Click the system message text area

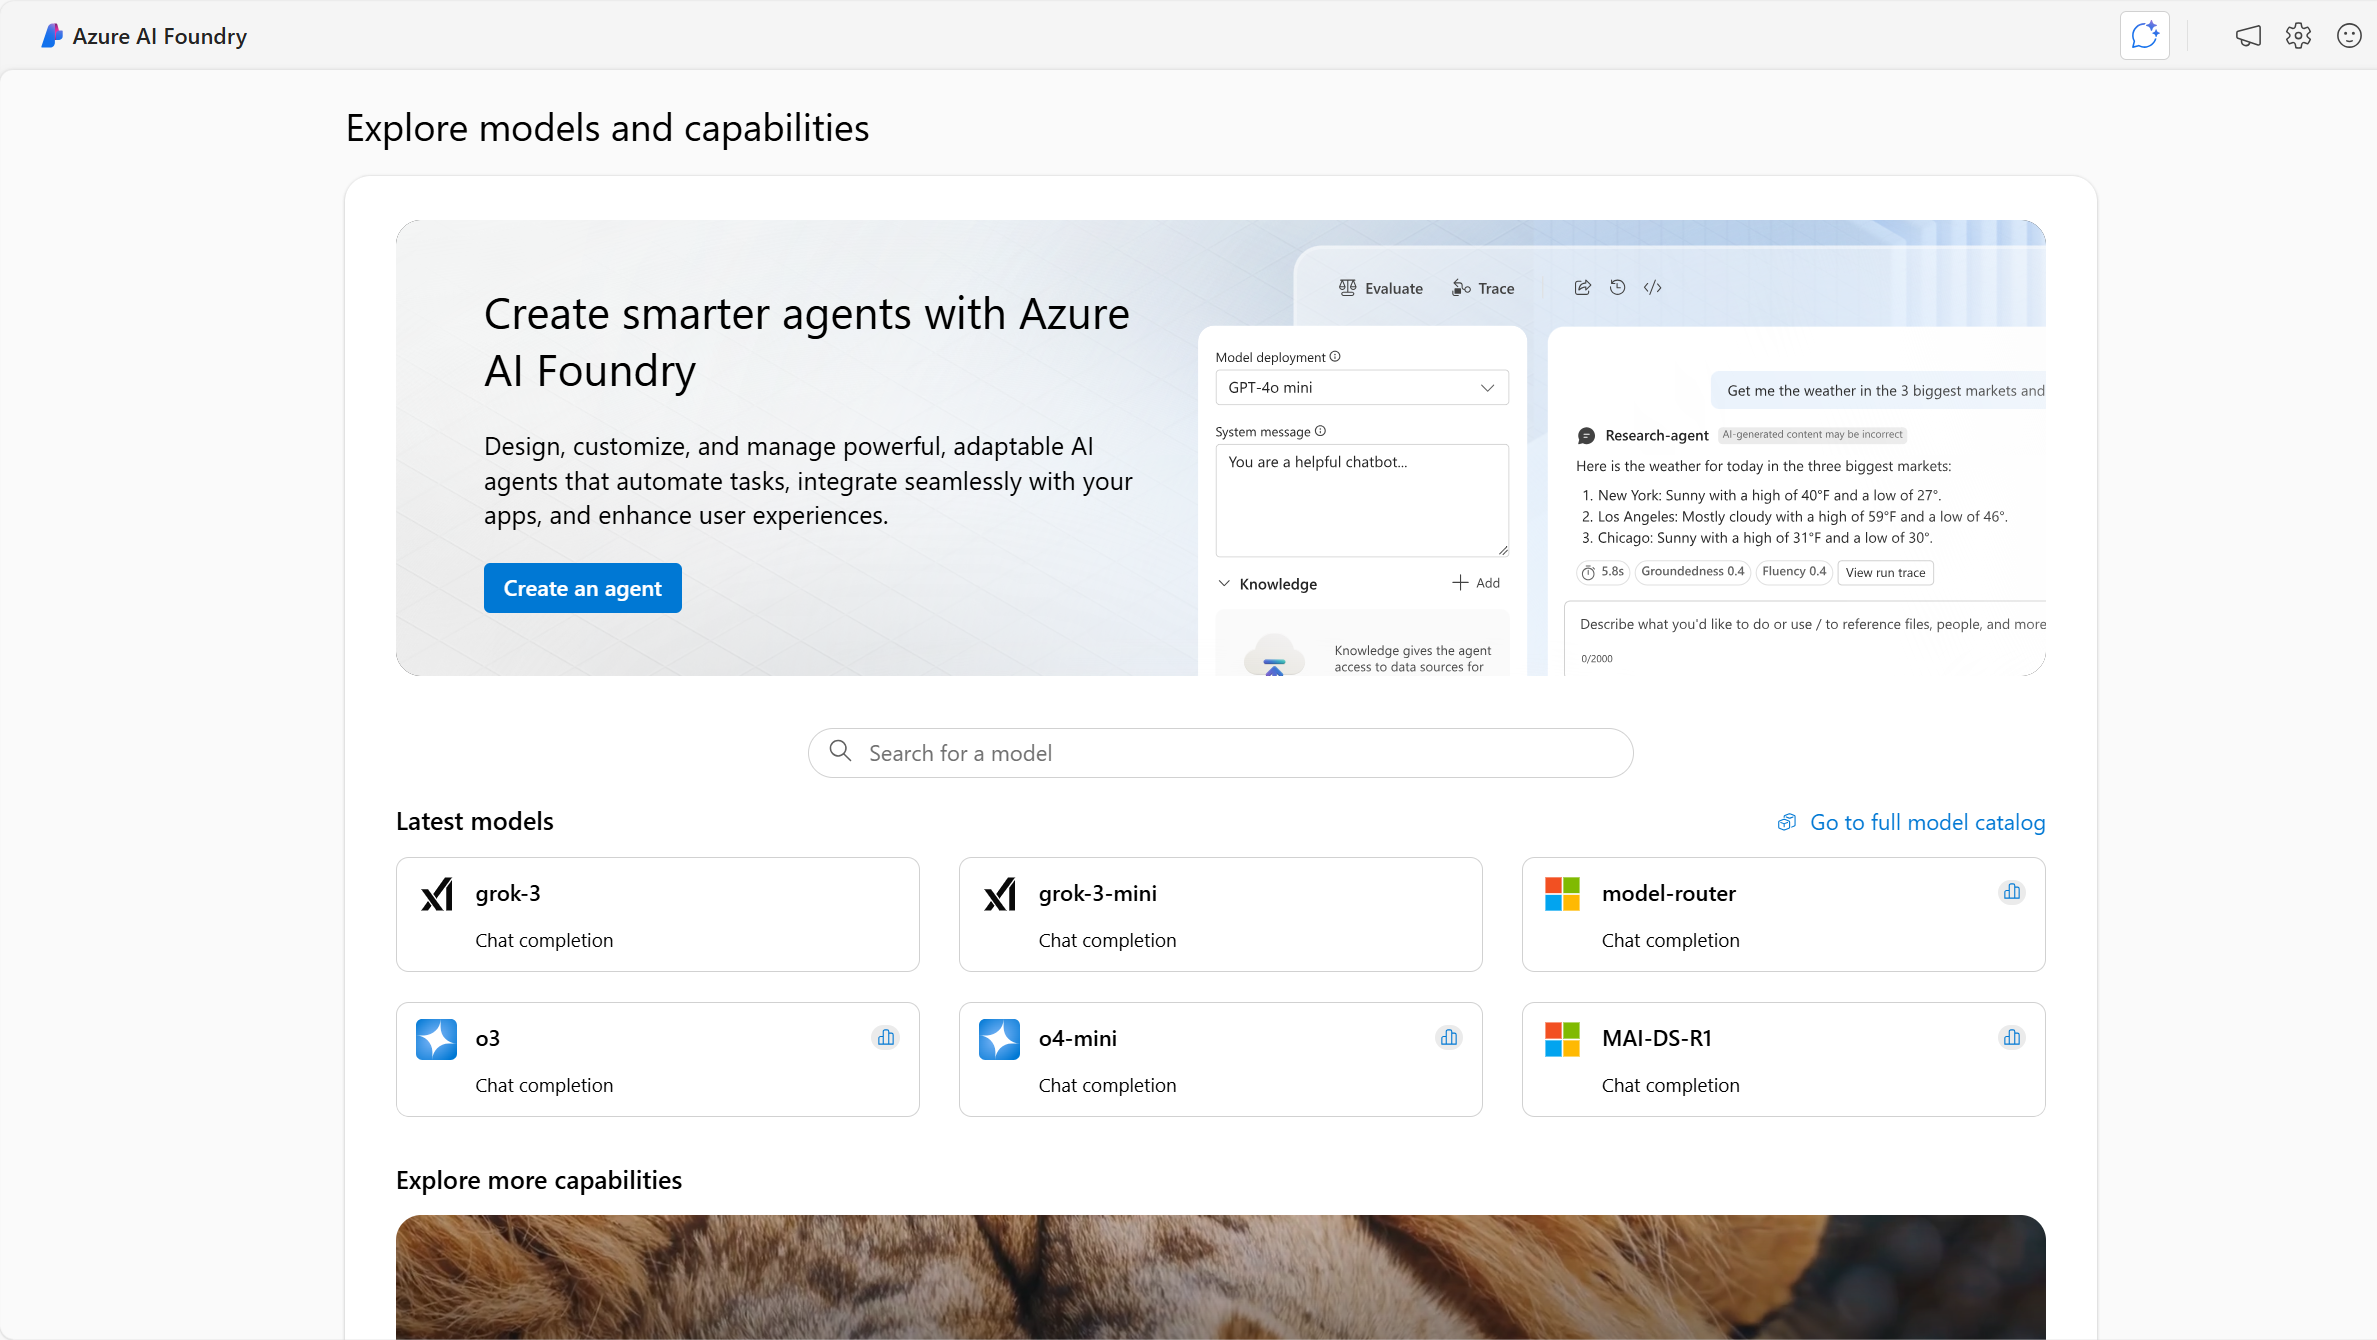[1362, 500]
